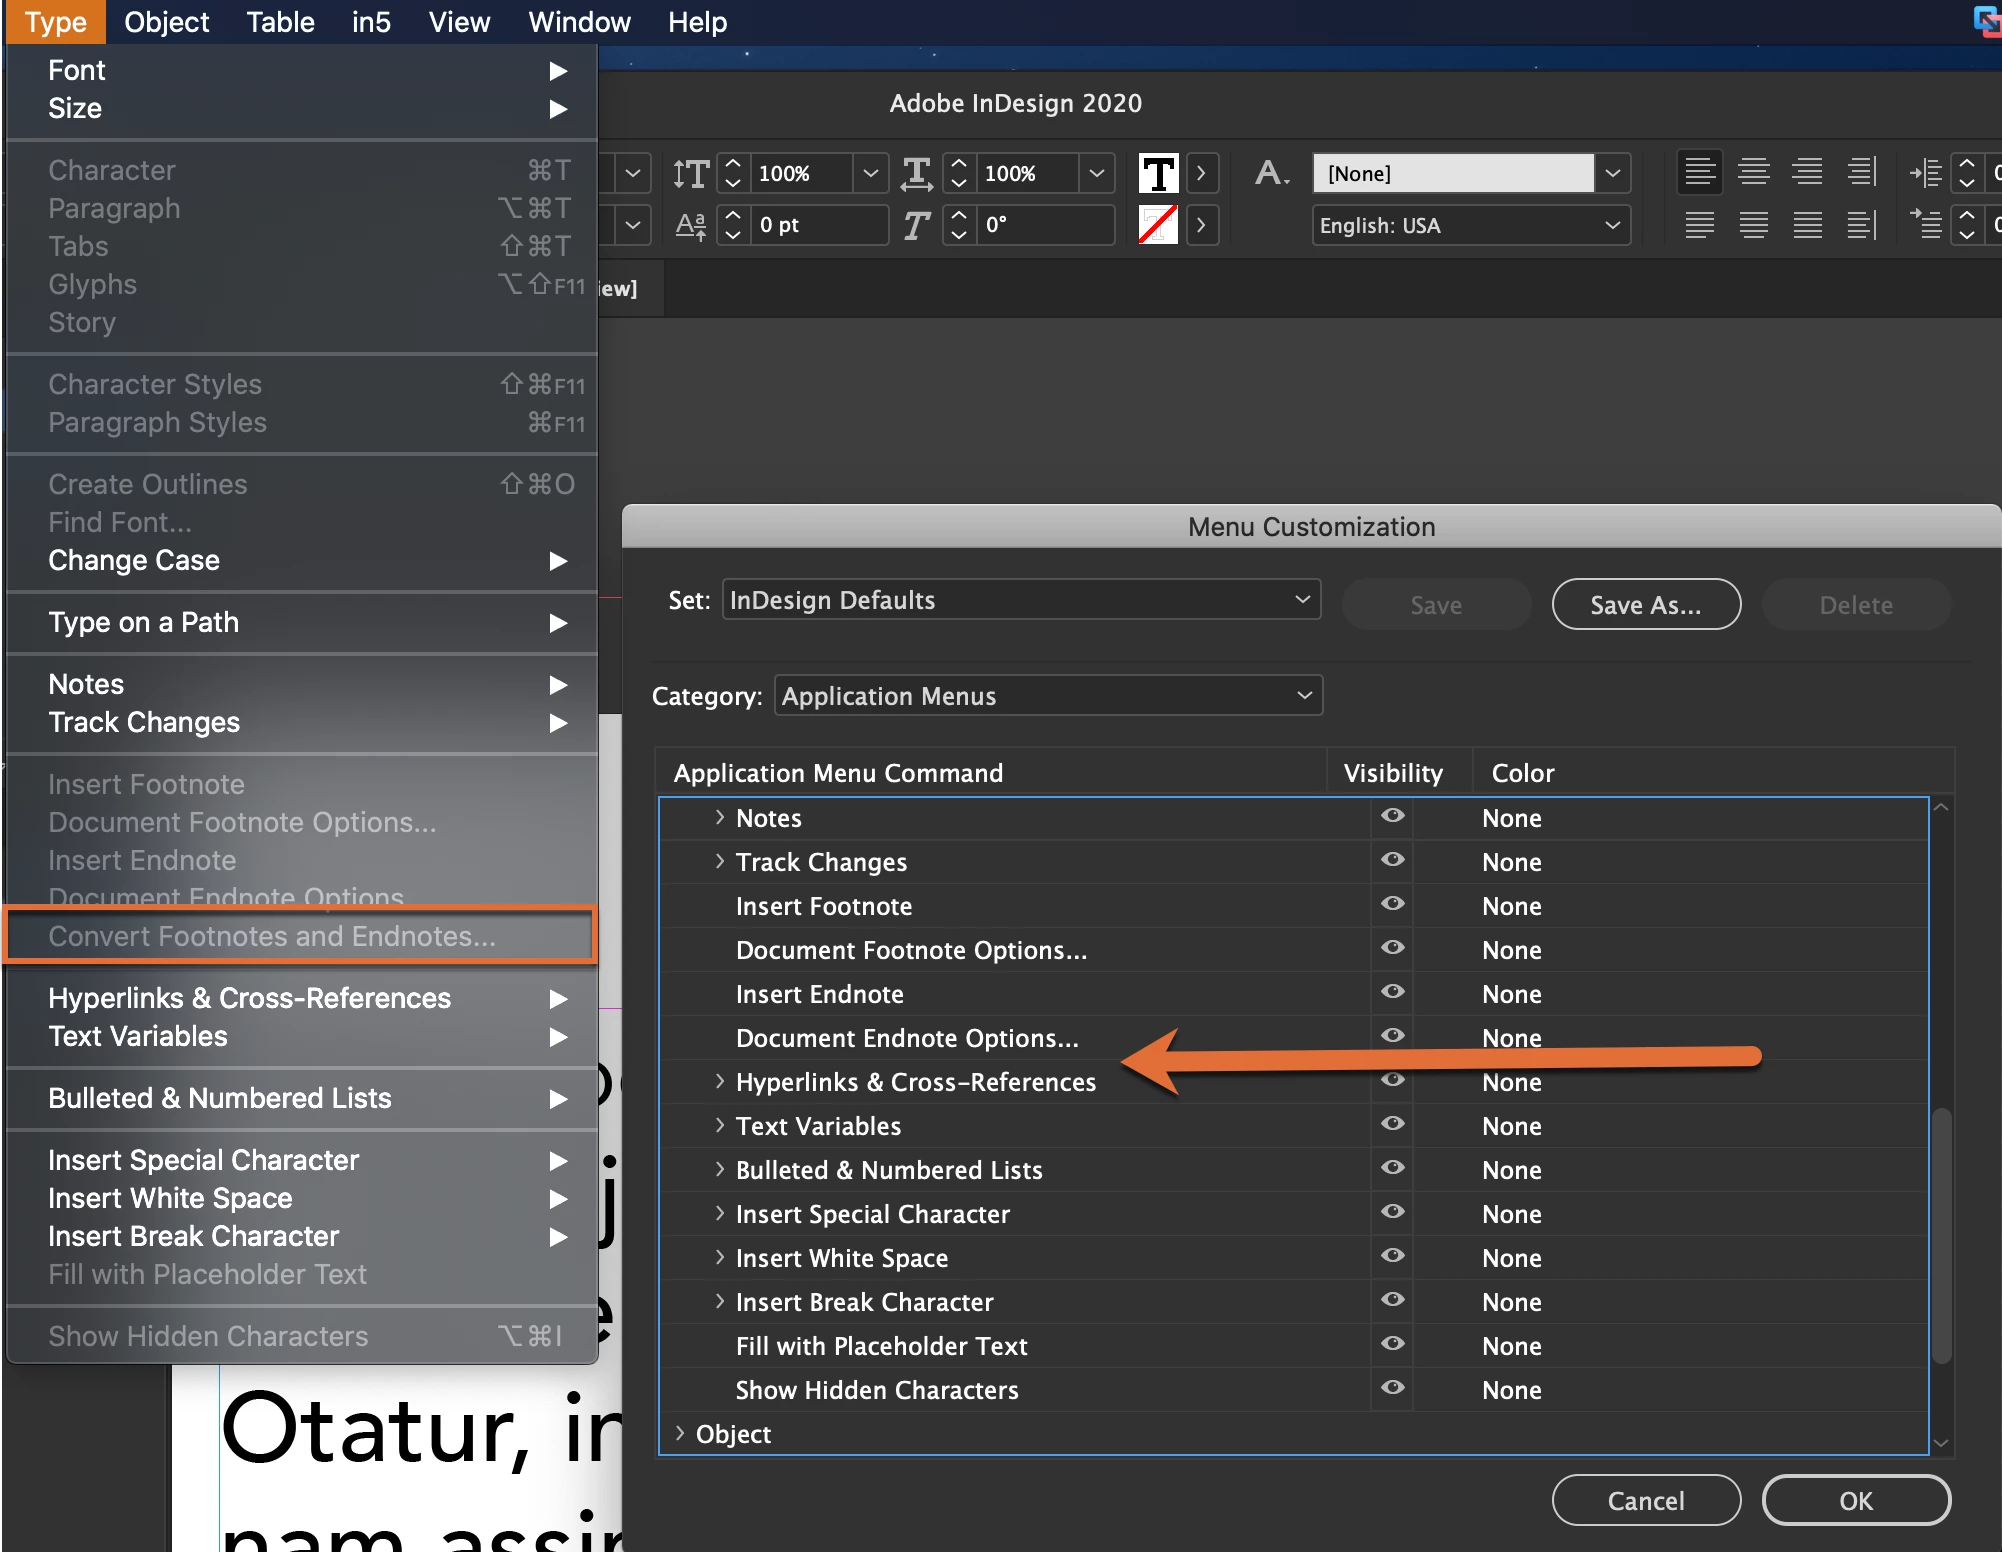Toggle visibility eye for Insert Footnote

click(x=1392, y=904)
